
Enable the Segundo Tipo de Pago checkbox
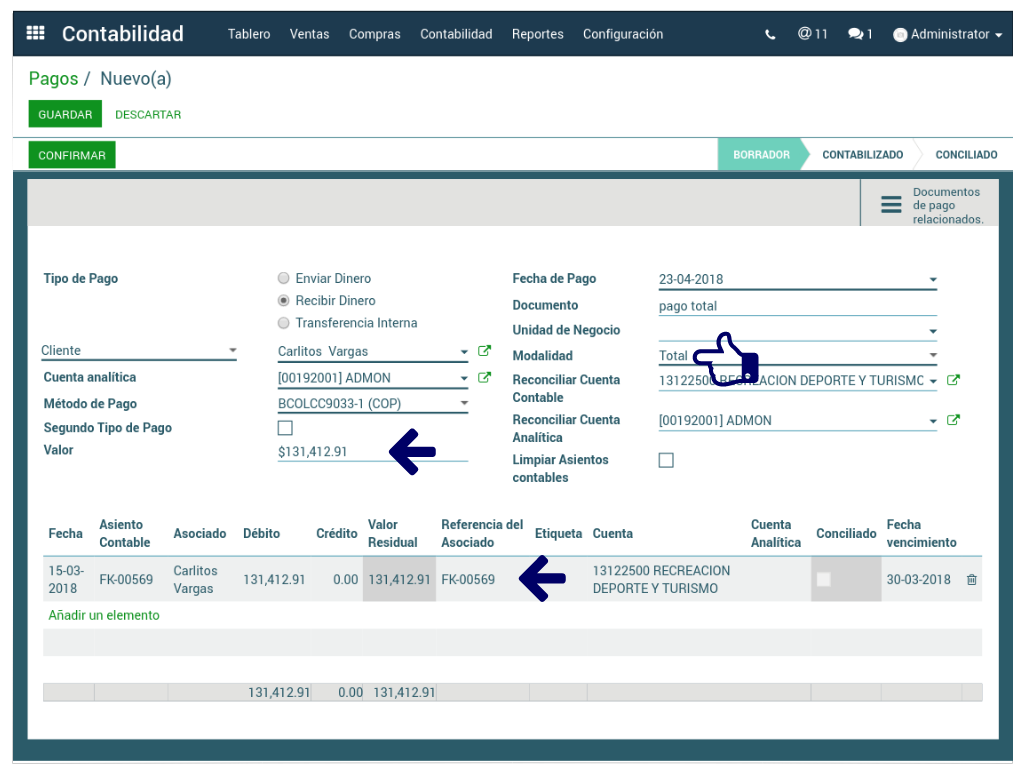[285, 428]
